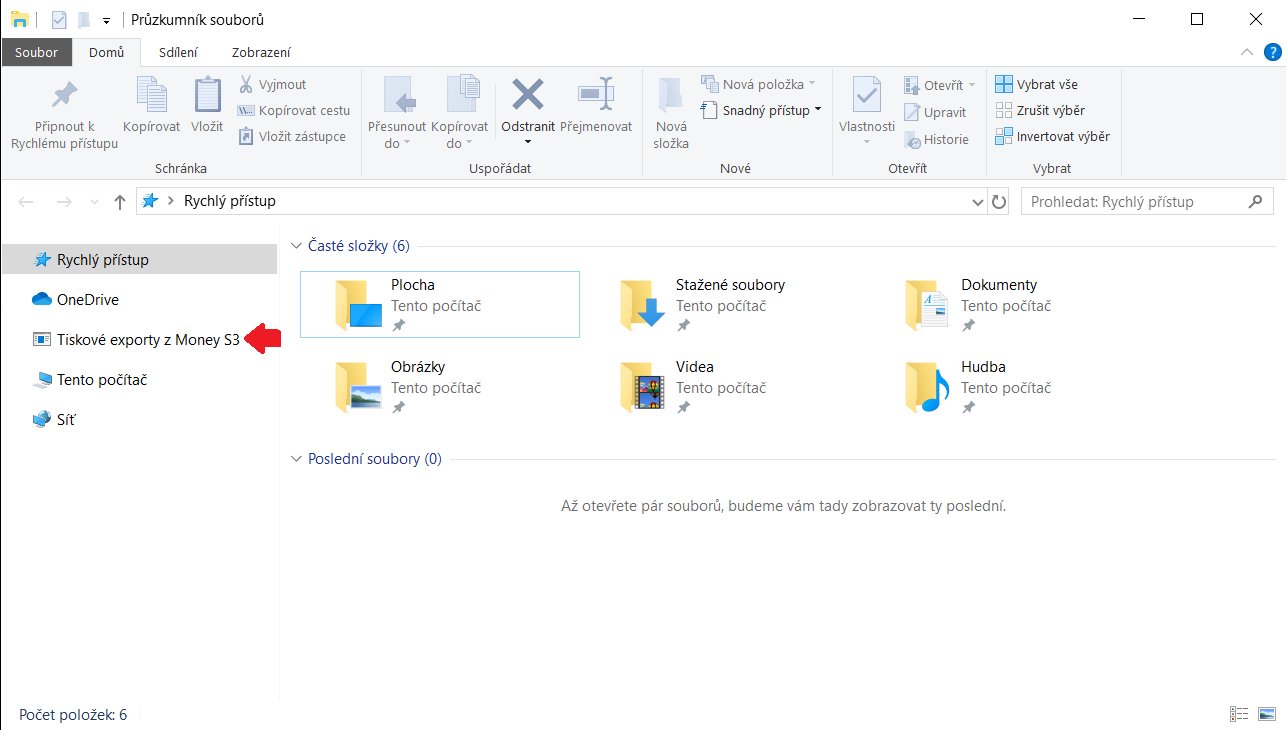1287x730 pixels.
Task: Click the Otevřít ribbon button
Action: point(940,85)
